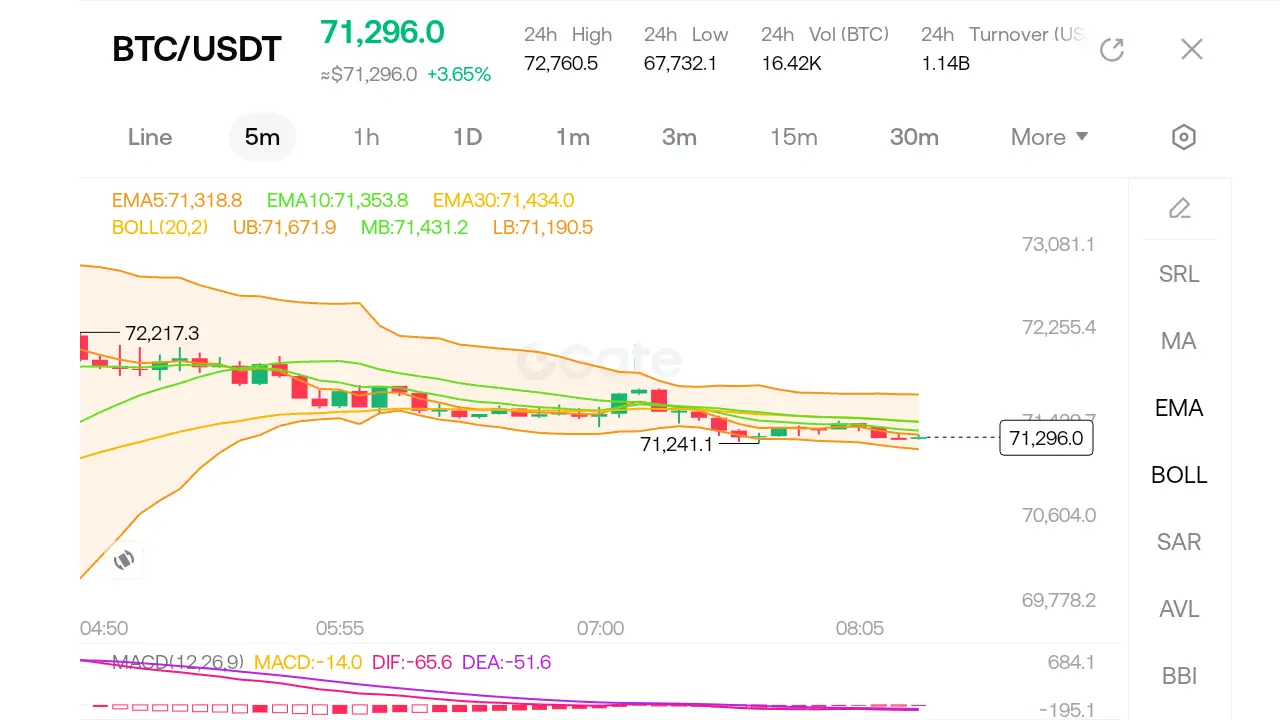This screenshot has width=1280, height=720.
Task: Open the MACD(12,26,9) indicator label
Action: tap(178, 662)
